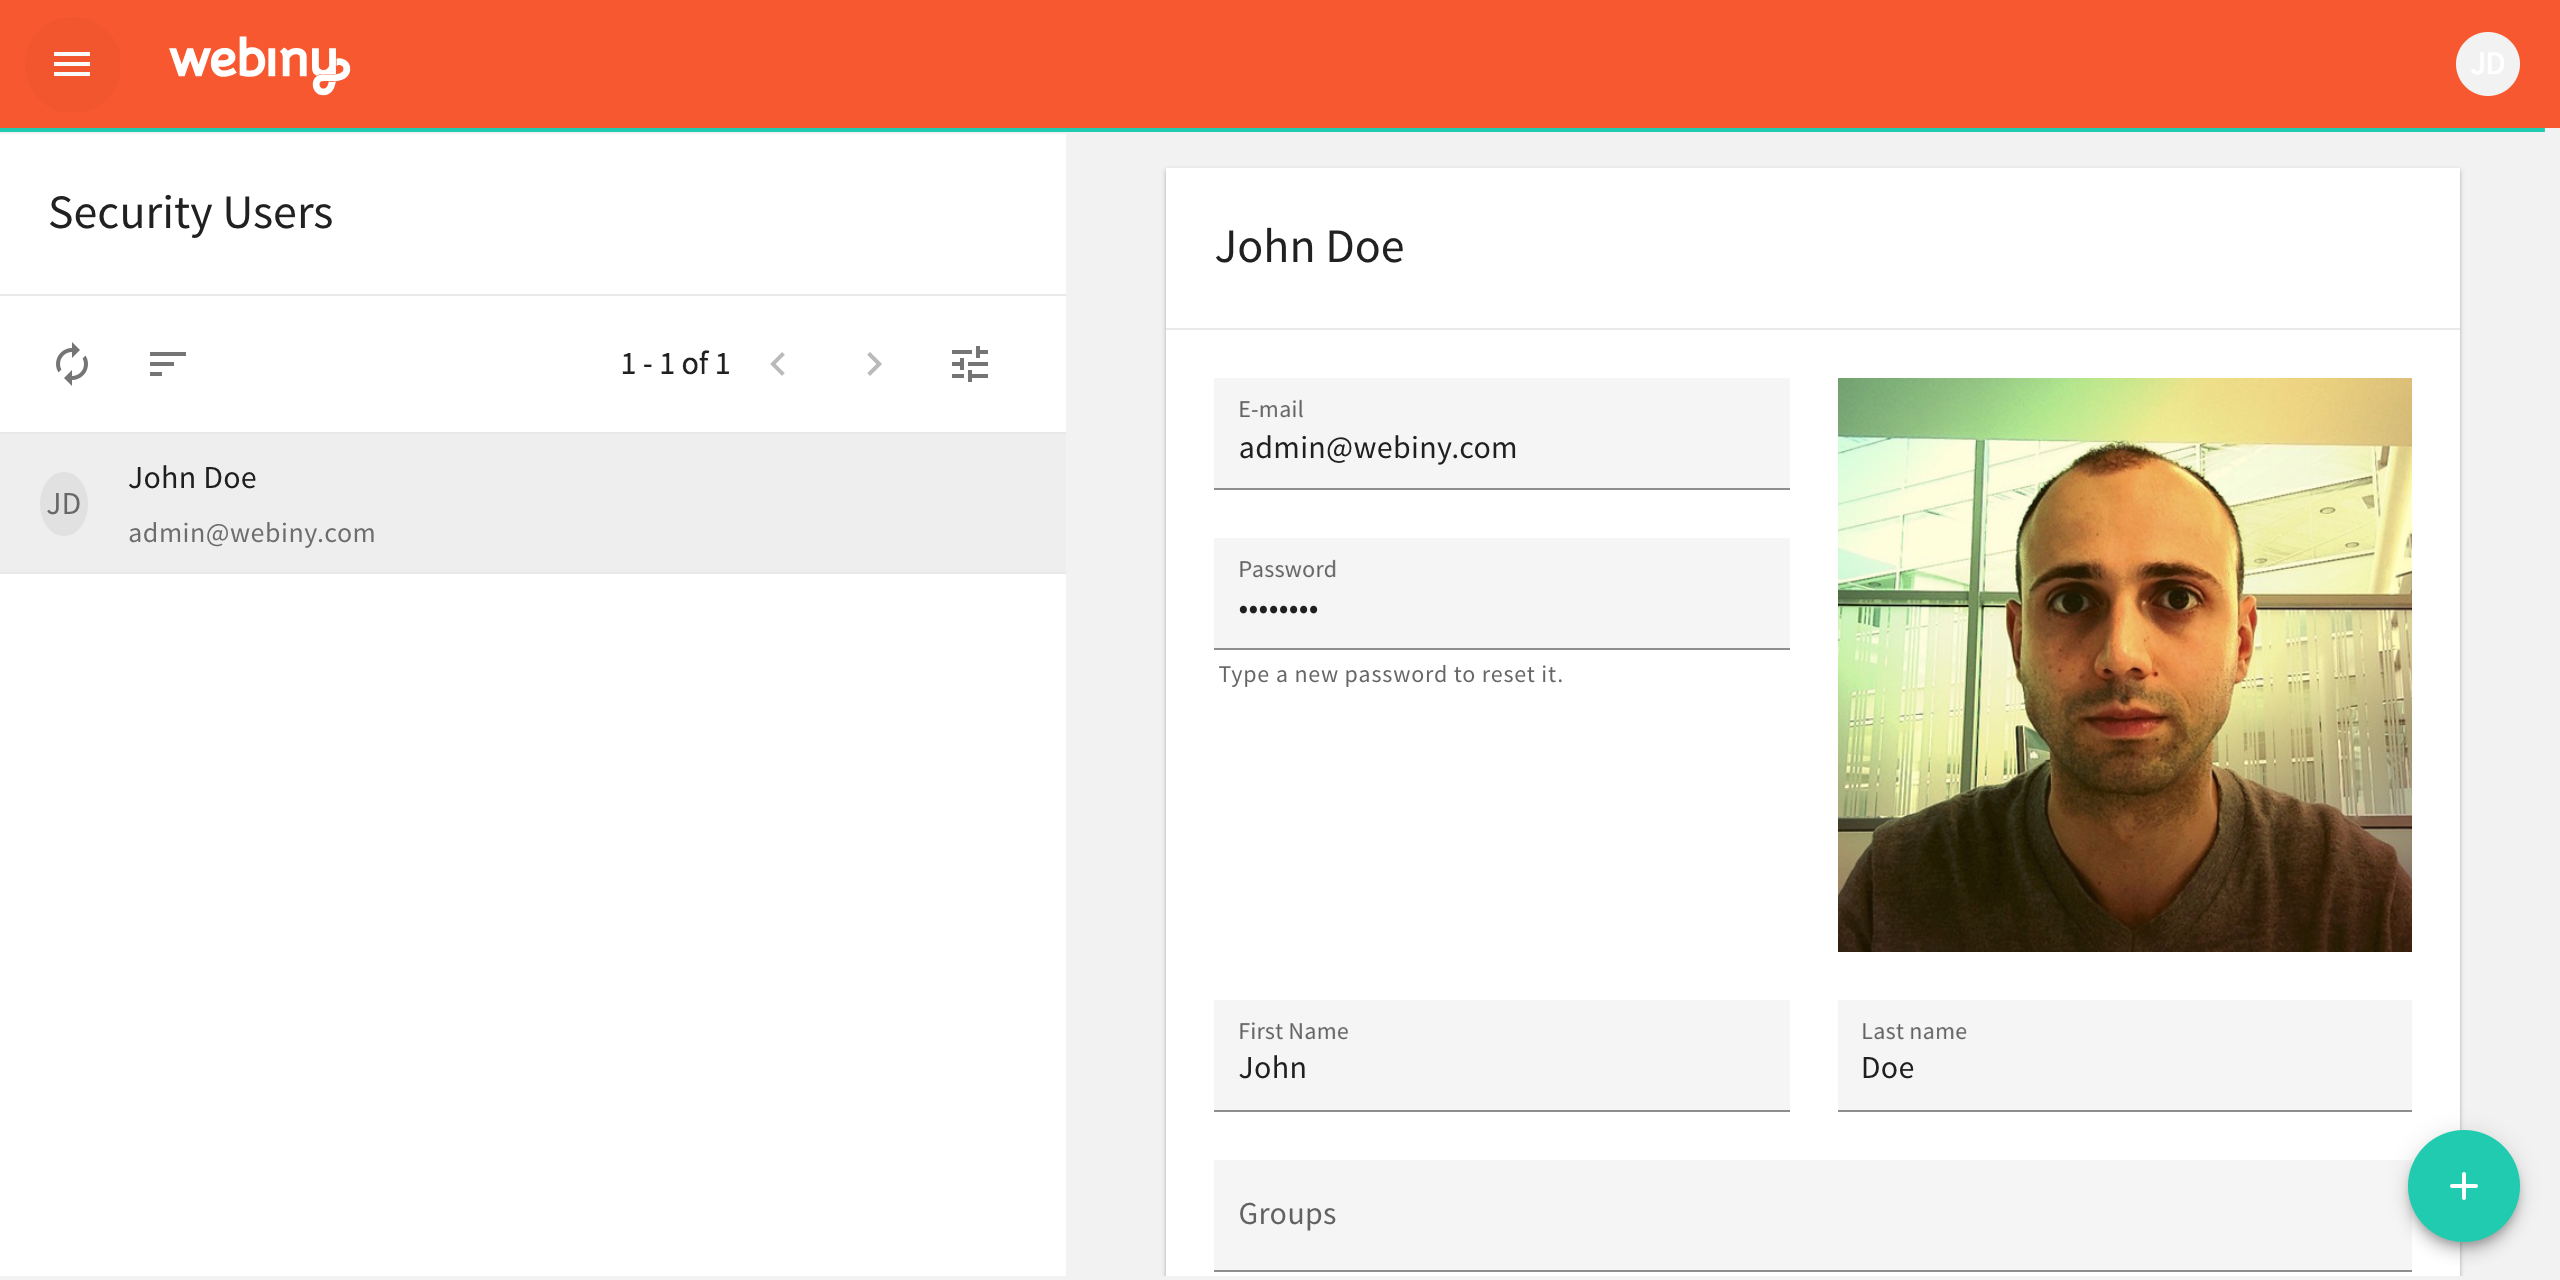Viewport: 2560px width, 1280px height.
Task: Focus the Password input field
Action: [x=1500, y=608]
